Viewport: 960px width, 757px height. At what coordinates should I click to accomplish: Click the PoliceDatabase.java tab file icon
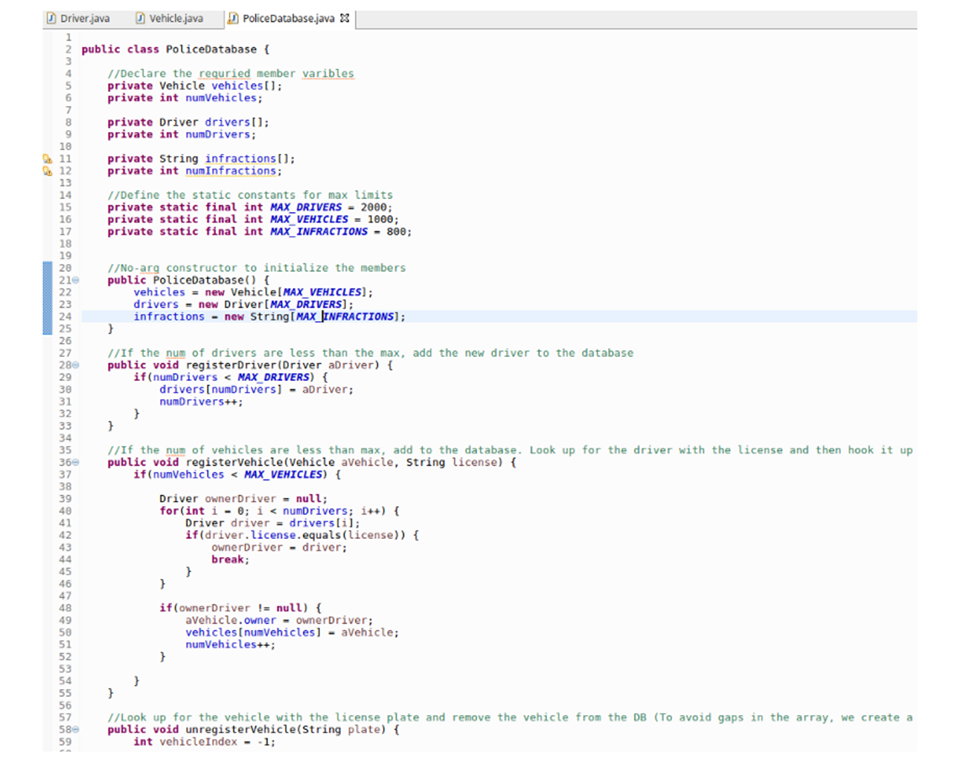tap(233, 18)
